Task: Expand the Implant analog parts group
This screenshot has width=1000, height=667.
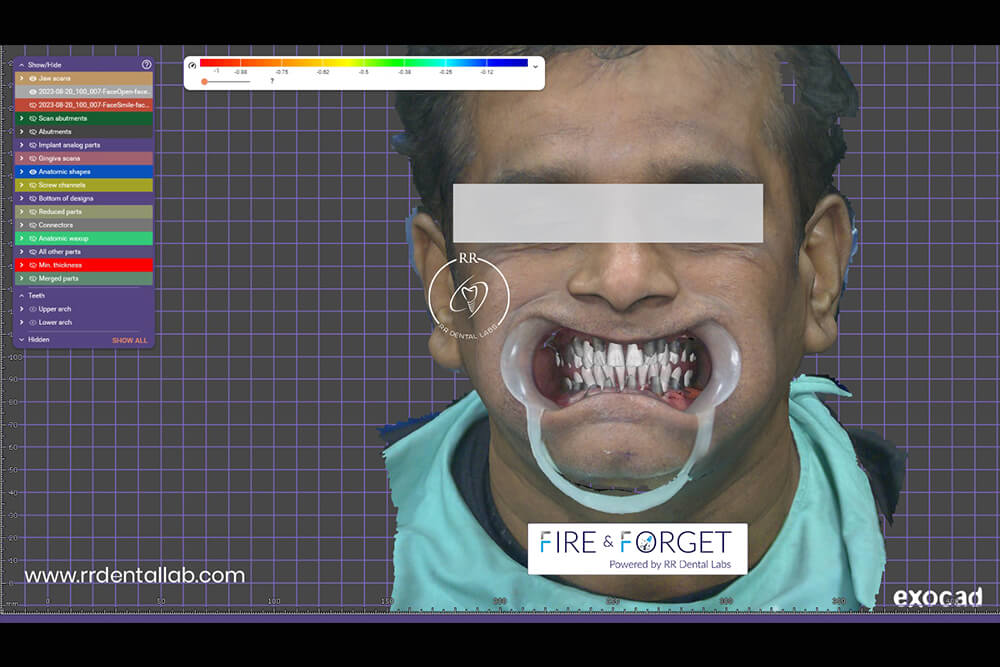Action: pos(22,145)
